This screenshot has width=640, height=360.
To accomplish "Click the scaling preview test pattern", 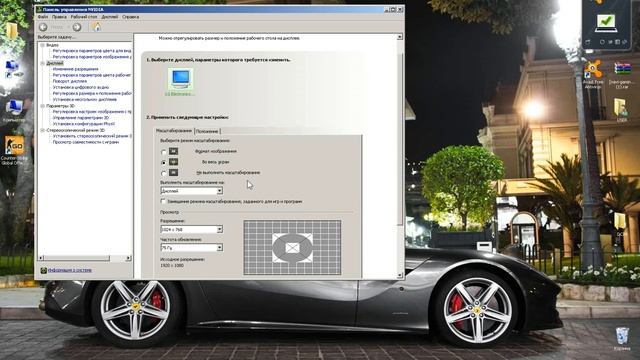I will click(x=292, y=247).
